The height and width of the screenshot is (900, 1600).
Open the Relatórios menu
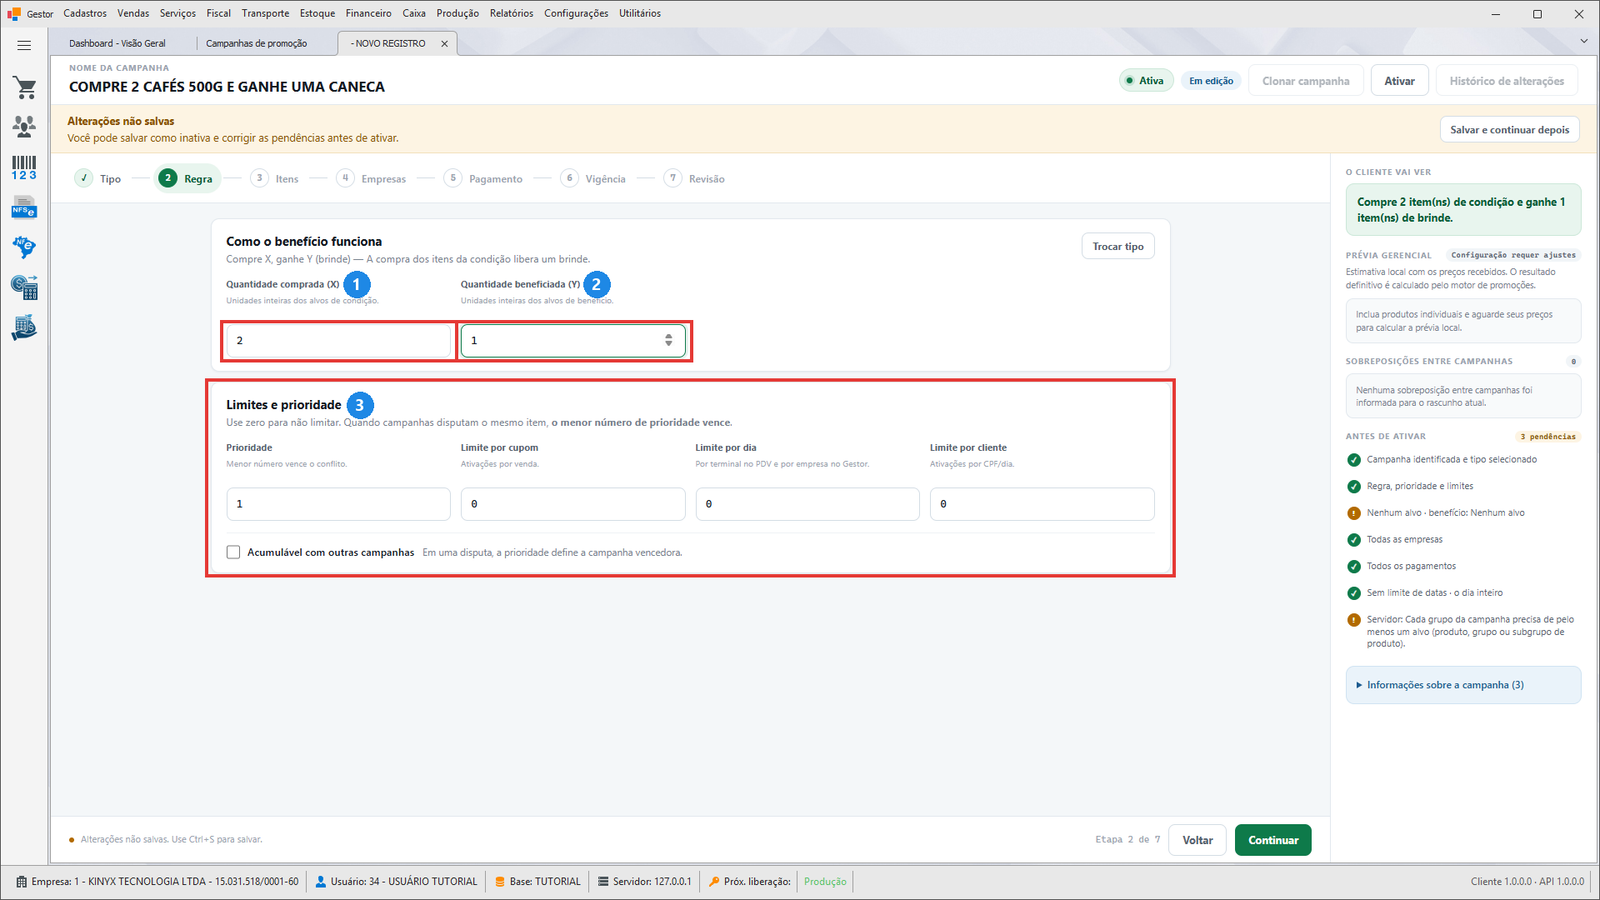[x=512, y=13]
